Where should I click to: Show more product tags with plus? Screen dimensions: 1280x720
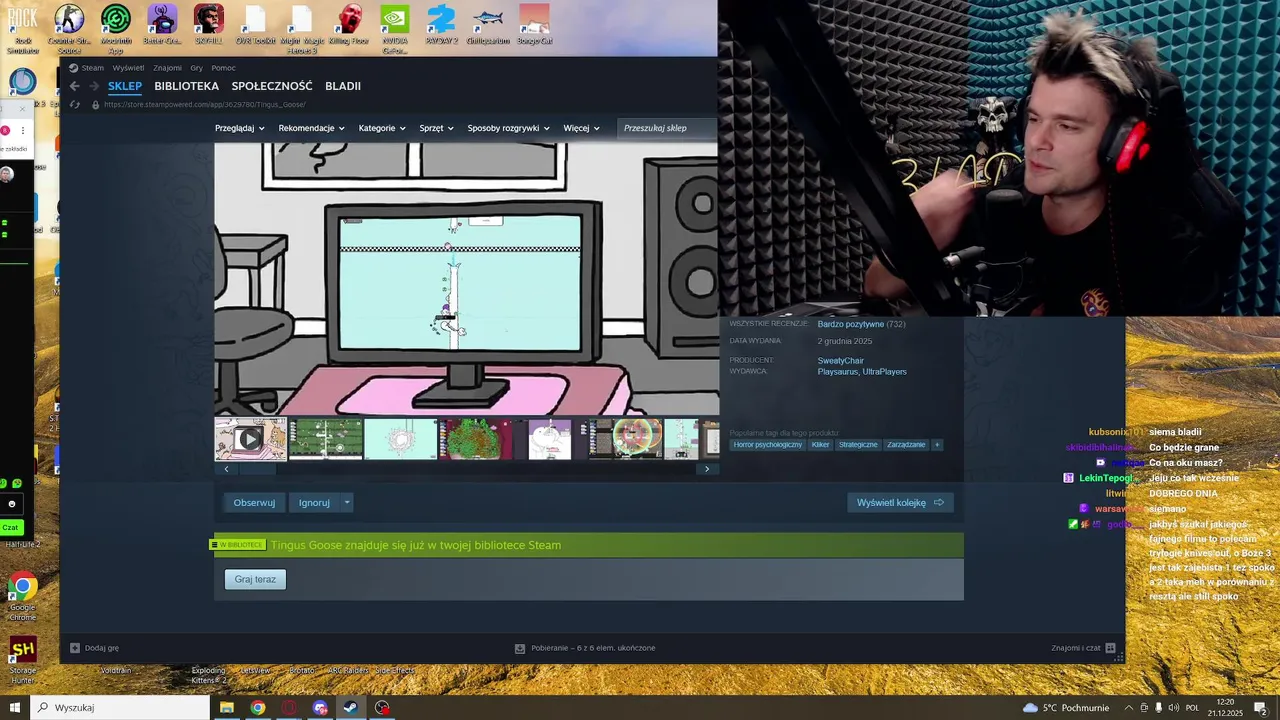tap(937, 445)
